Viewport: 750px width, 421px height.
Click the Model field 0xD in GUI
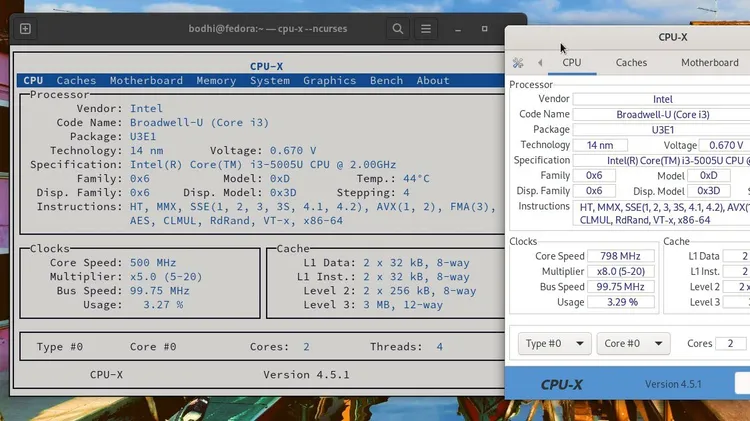click(708, 176)
